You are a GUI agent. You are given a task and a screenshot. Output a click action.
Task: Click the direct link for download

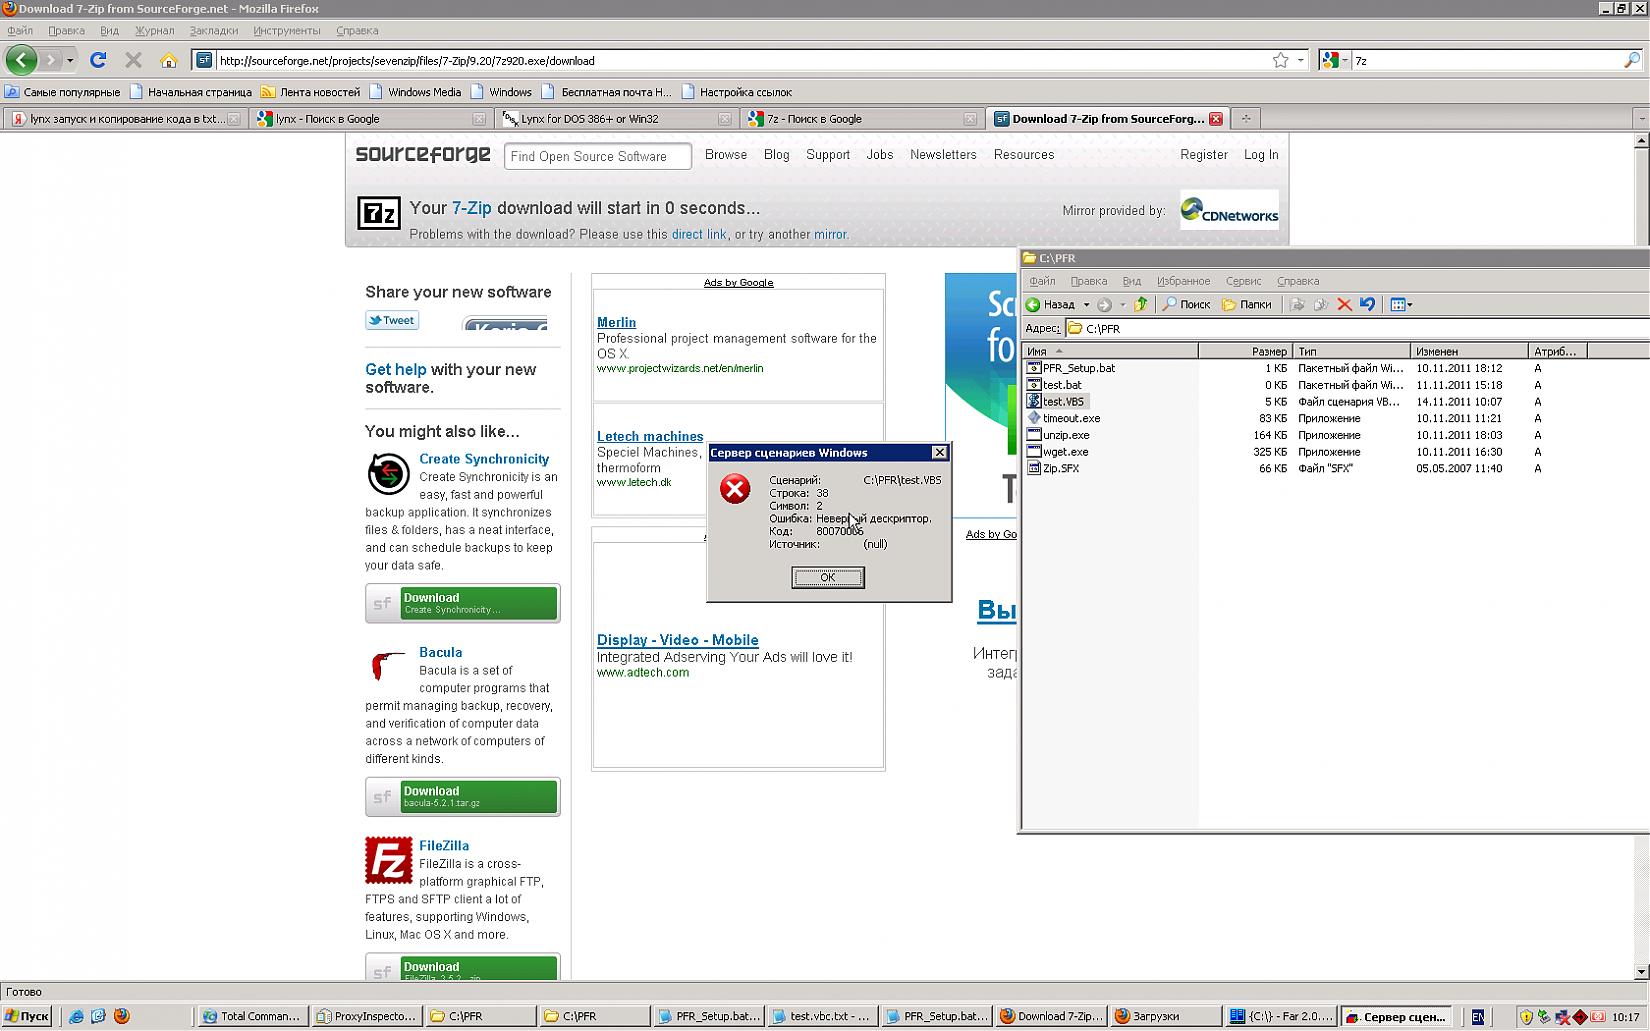click(699, 235)
